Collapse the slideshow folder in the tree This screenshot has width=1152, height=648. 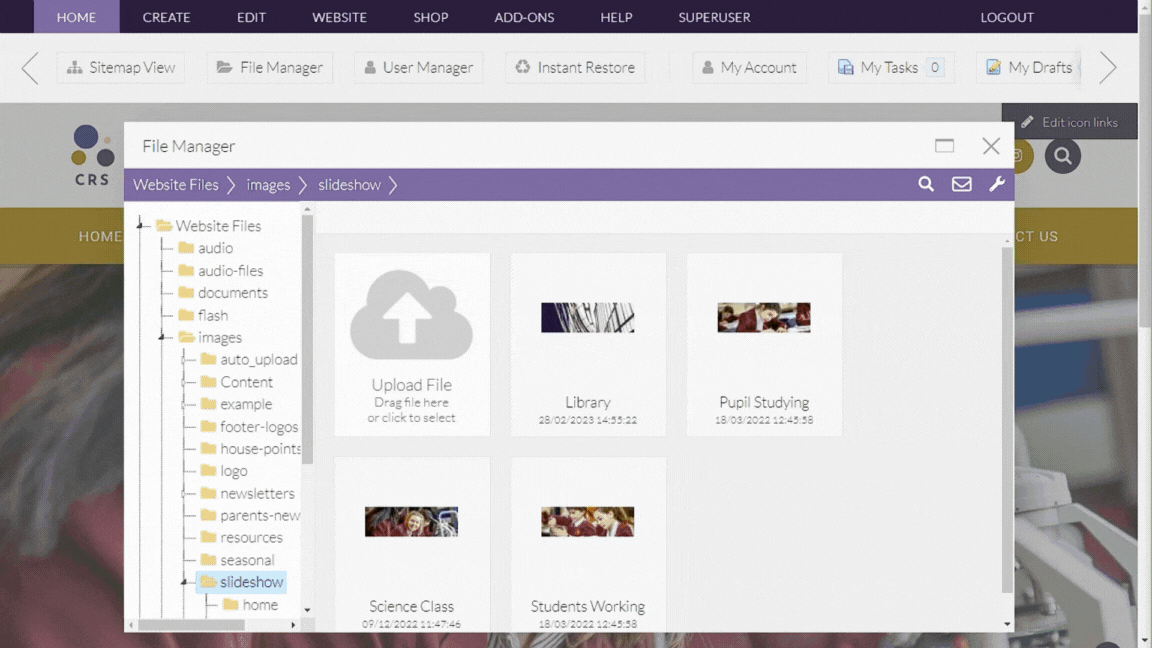tap(184, 582)
